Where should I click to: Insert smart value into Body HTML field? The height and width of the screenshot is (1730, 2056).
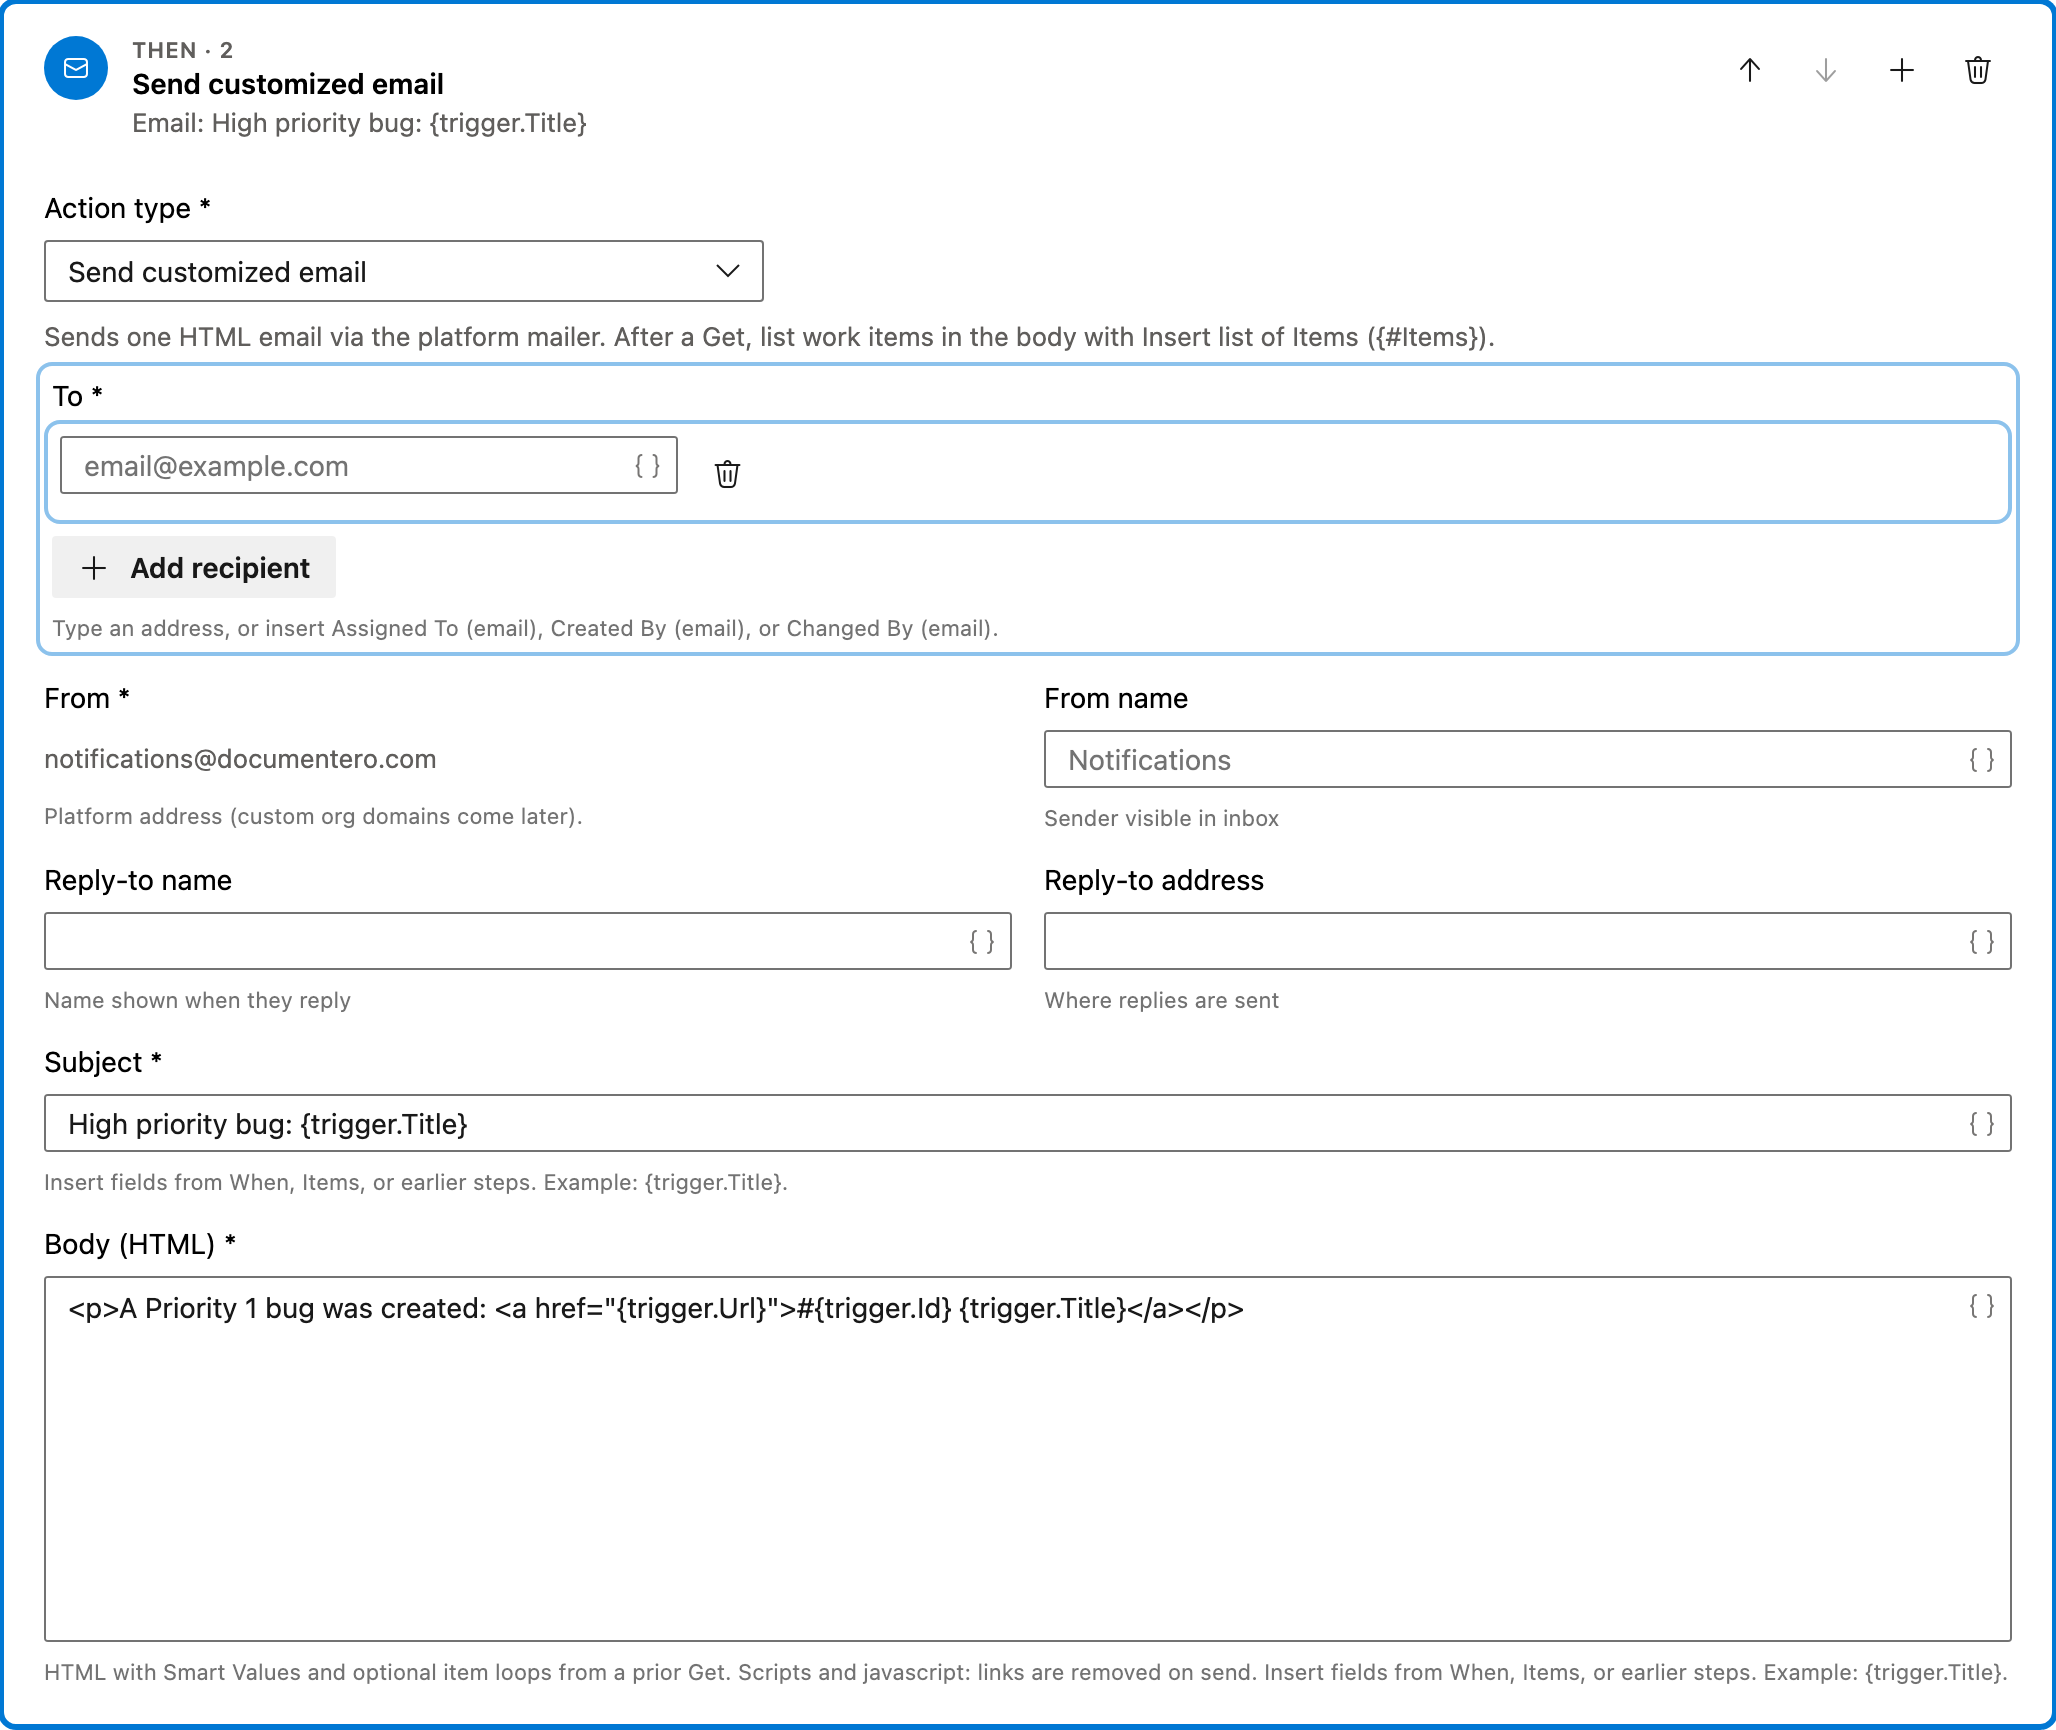1982,1305
